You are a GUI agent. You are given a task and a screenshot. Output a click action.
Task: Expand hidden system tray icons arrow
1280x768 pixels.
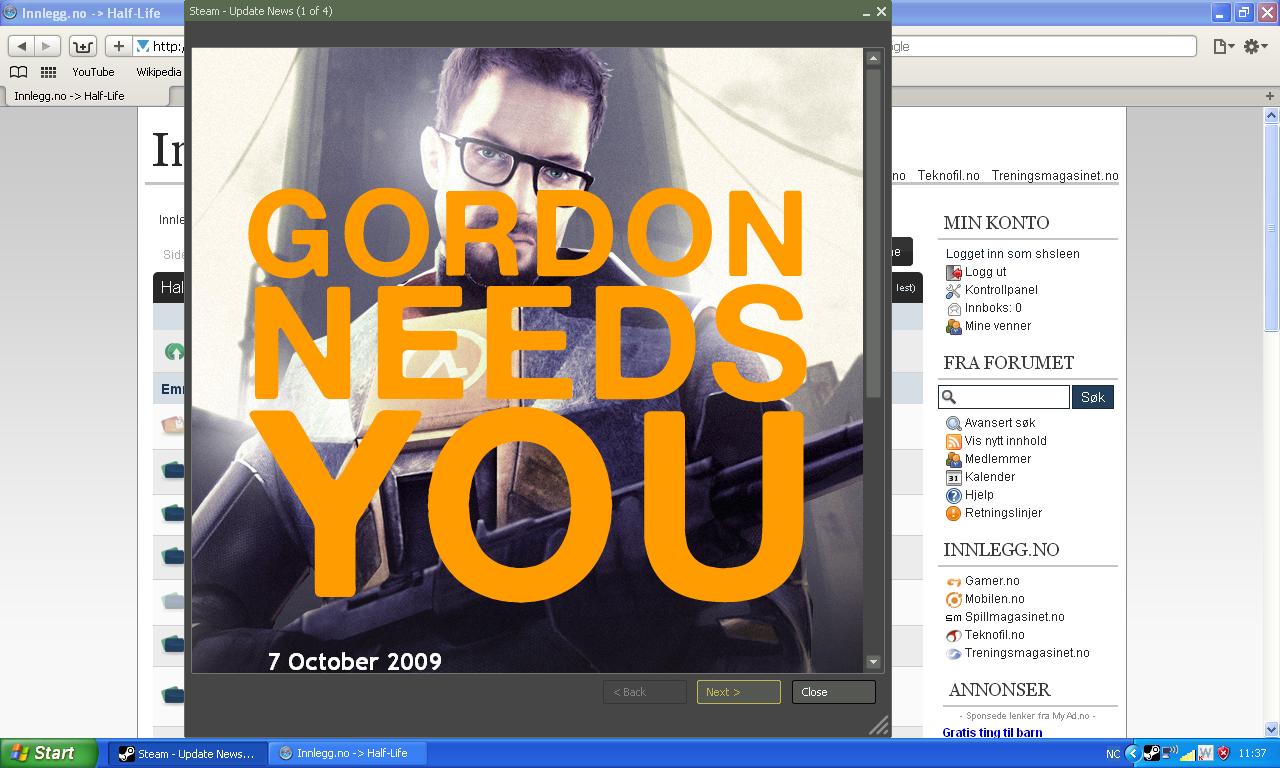click(x=1132, y=753)
